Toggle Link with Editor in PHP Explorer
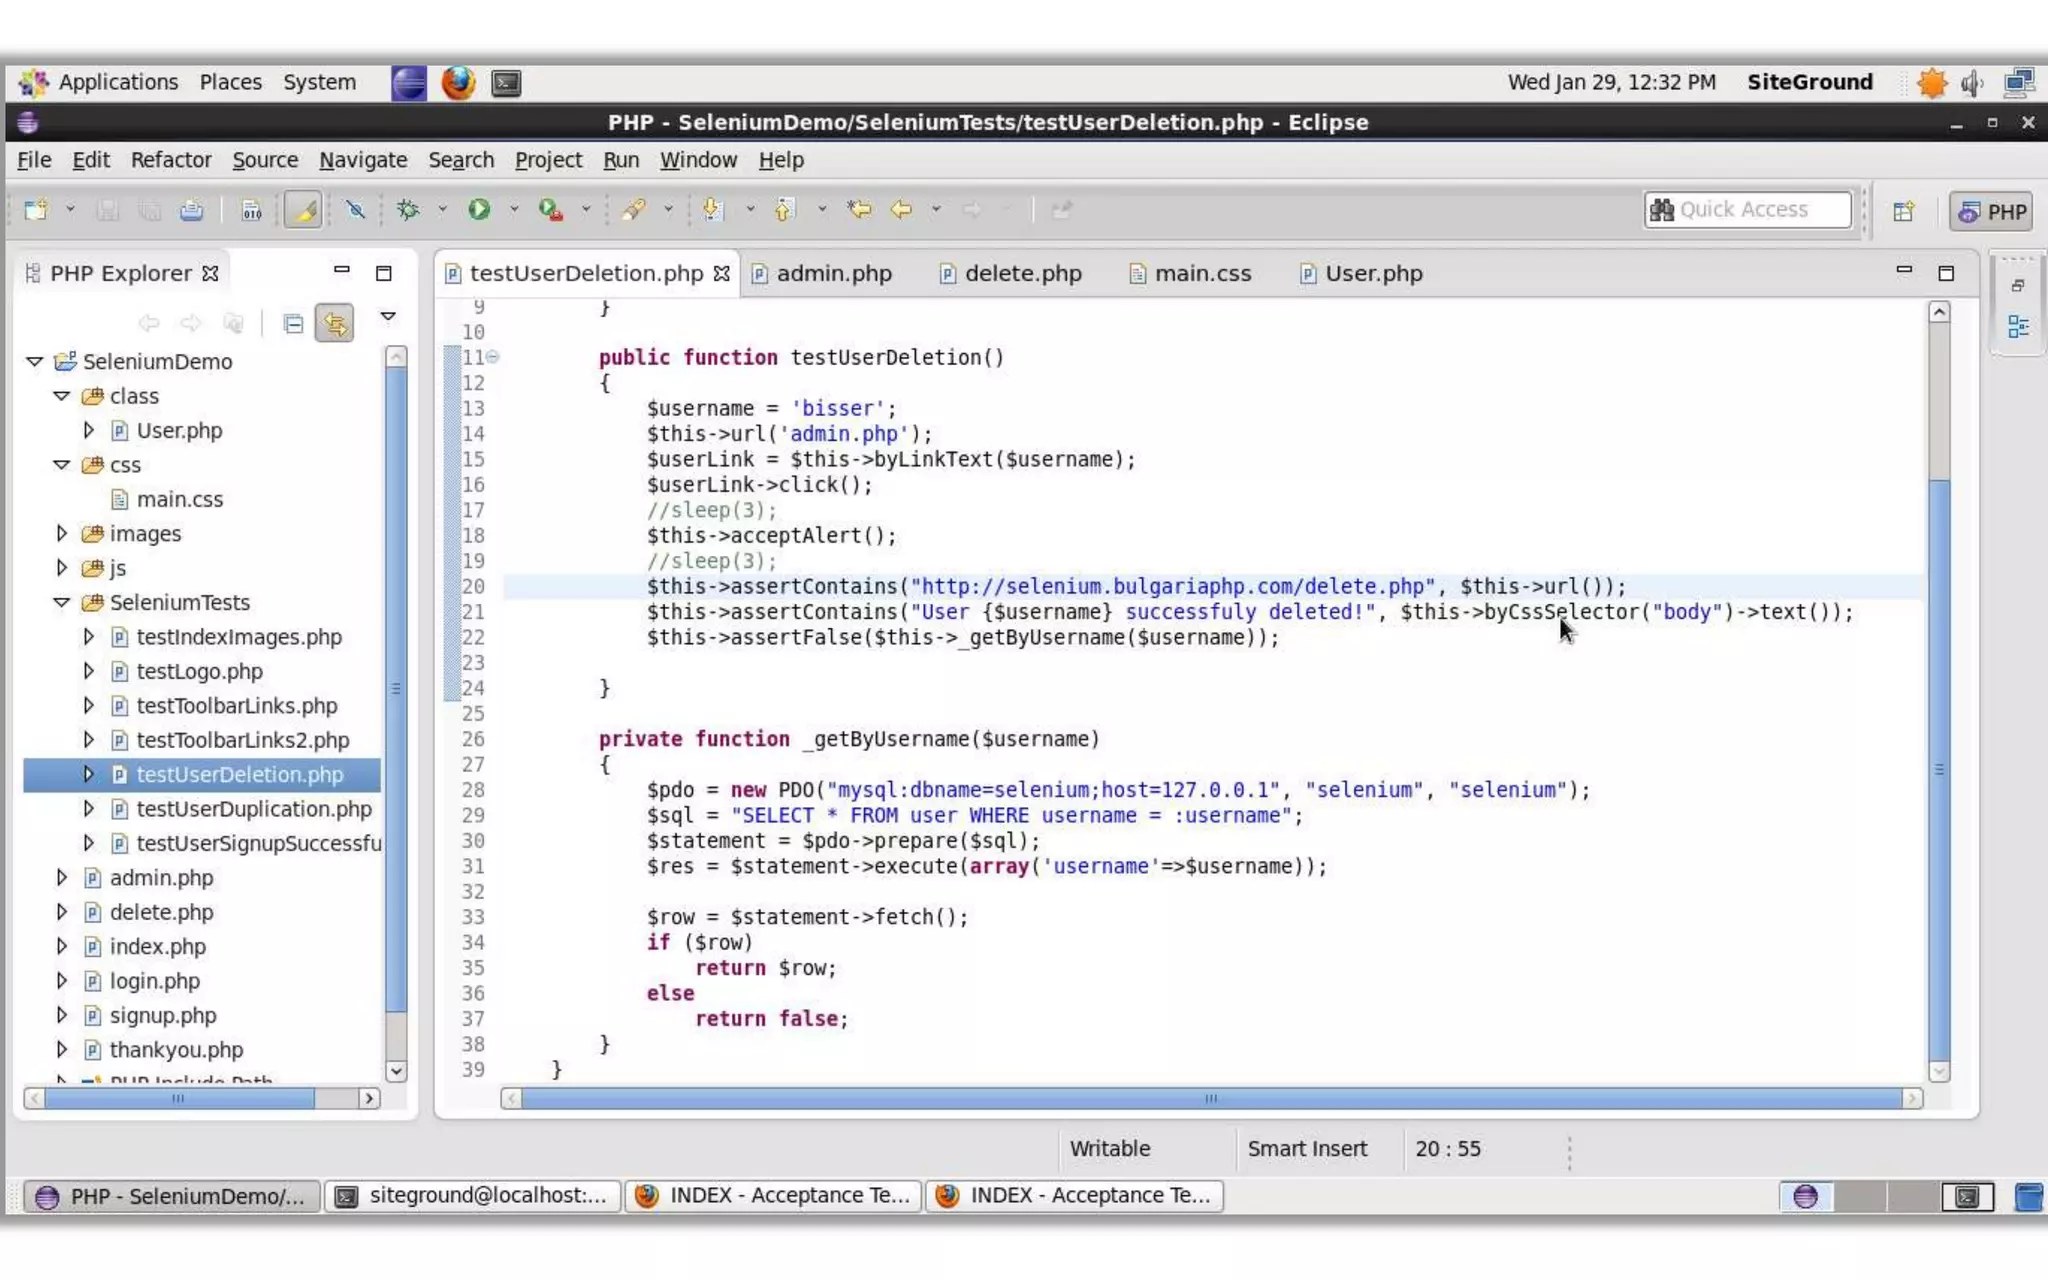2048x1280 pixels. pyautogui.click(x=335, y=323)
